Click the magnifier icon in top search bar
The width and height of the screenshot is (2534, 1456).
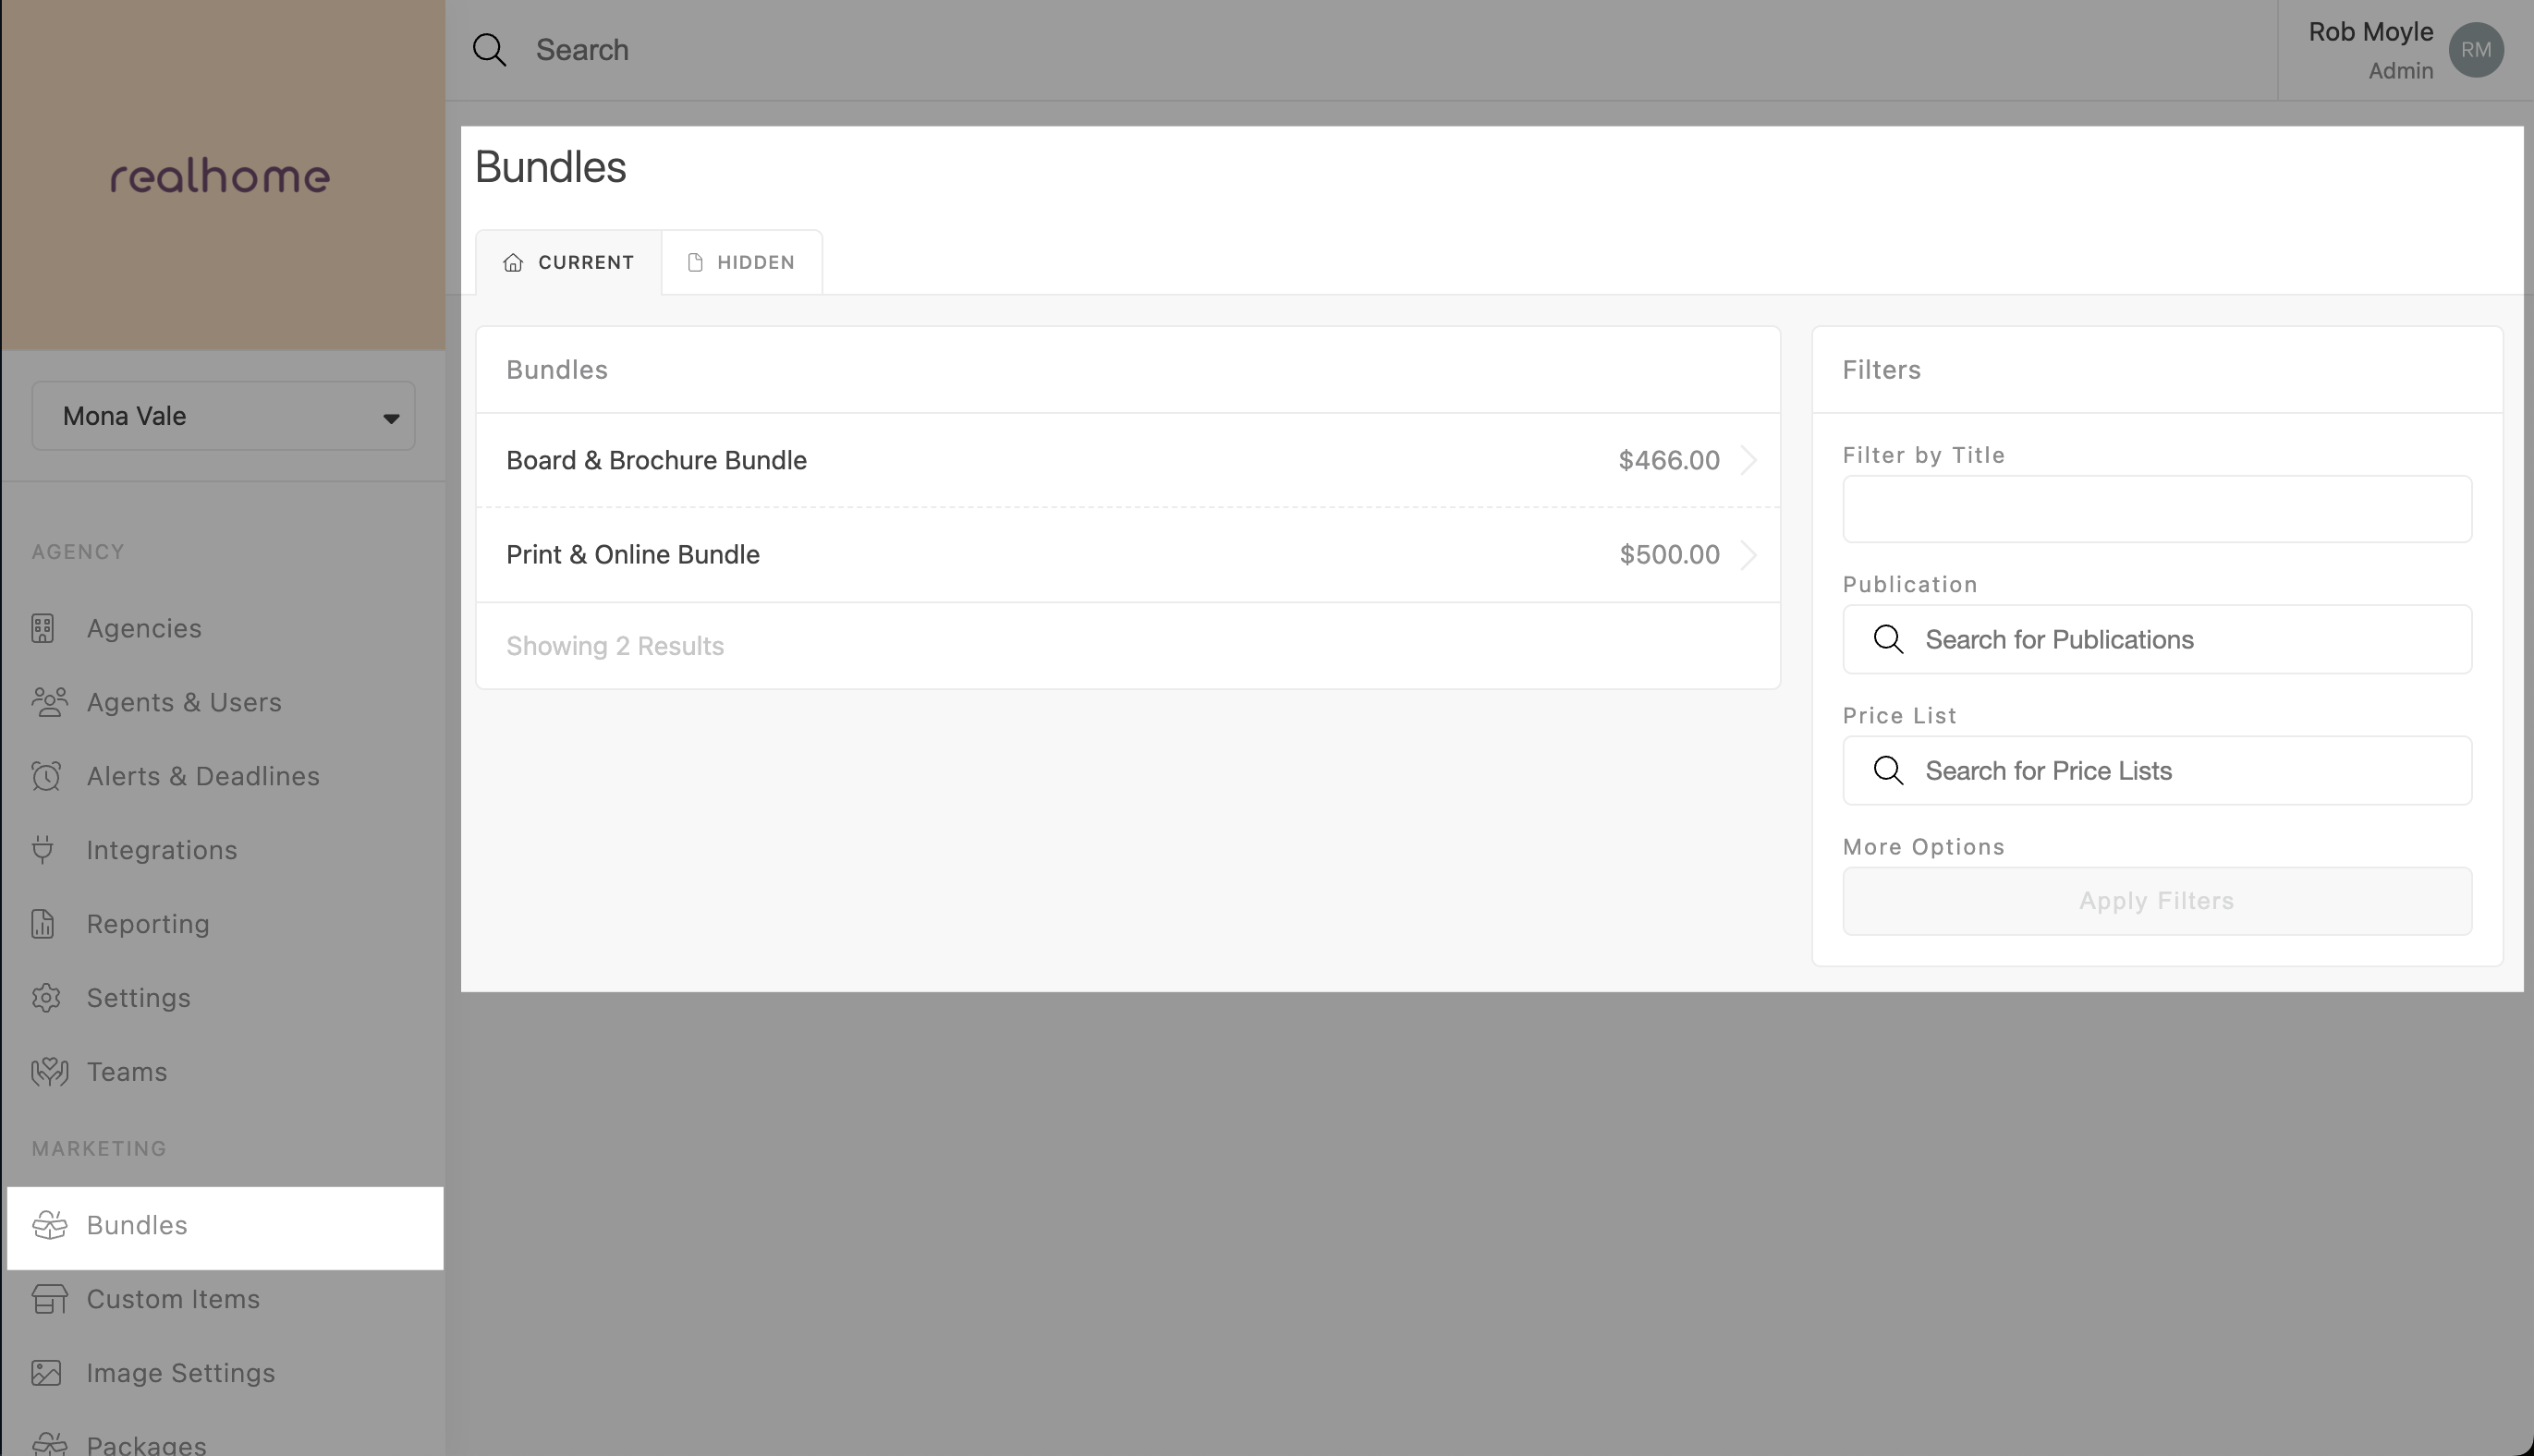point(490,50)
